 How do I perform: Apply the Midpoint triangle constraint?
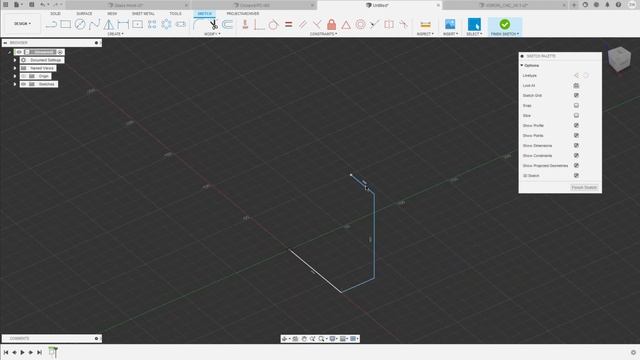(346, 24)
